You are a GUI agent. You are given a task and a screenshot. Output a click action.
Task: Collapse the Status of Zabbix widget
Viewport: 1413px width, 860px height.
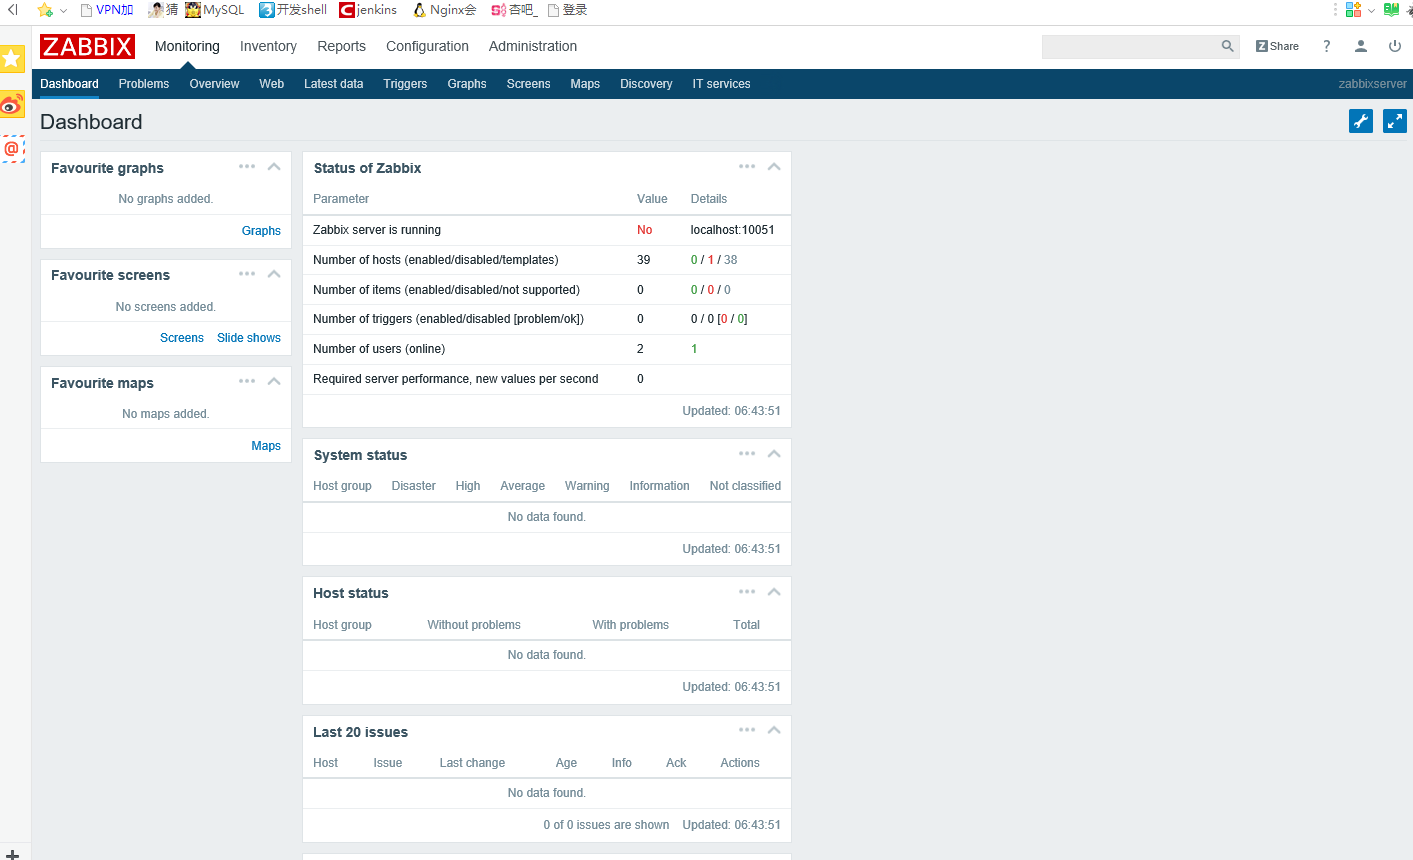774,167
